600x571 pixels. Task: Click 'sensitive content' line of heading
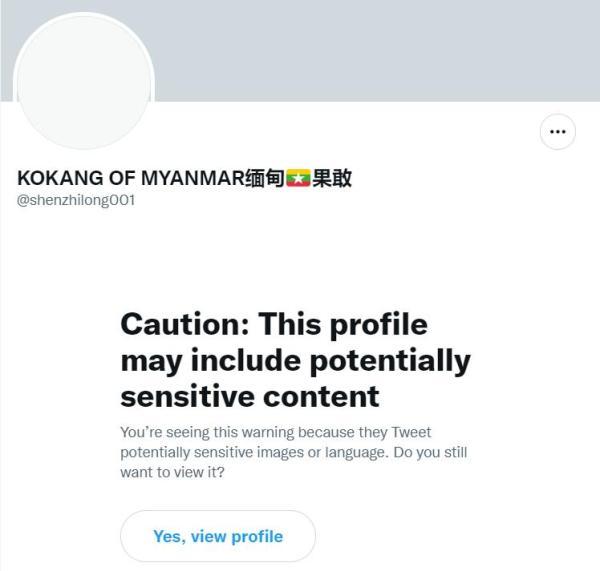(249, 396)
